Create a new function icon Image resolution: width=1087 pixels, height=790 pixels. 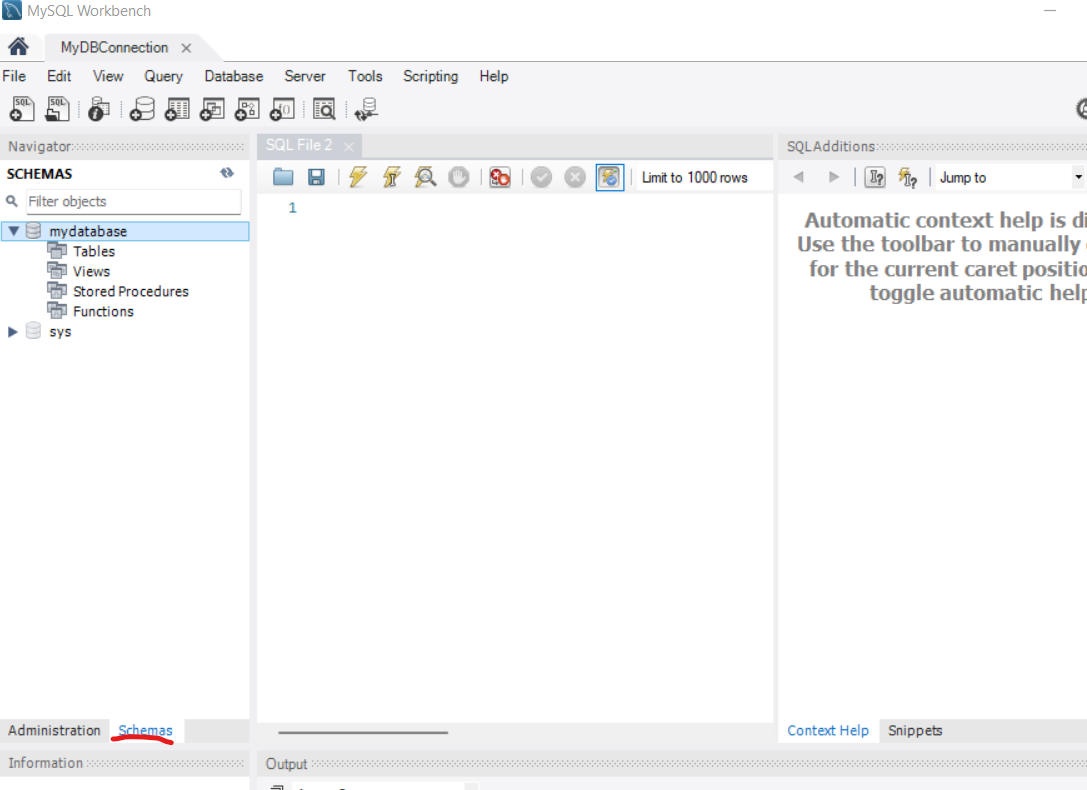click(x=282, y=109)
